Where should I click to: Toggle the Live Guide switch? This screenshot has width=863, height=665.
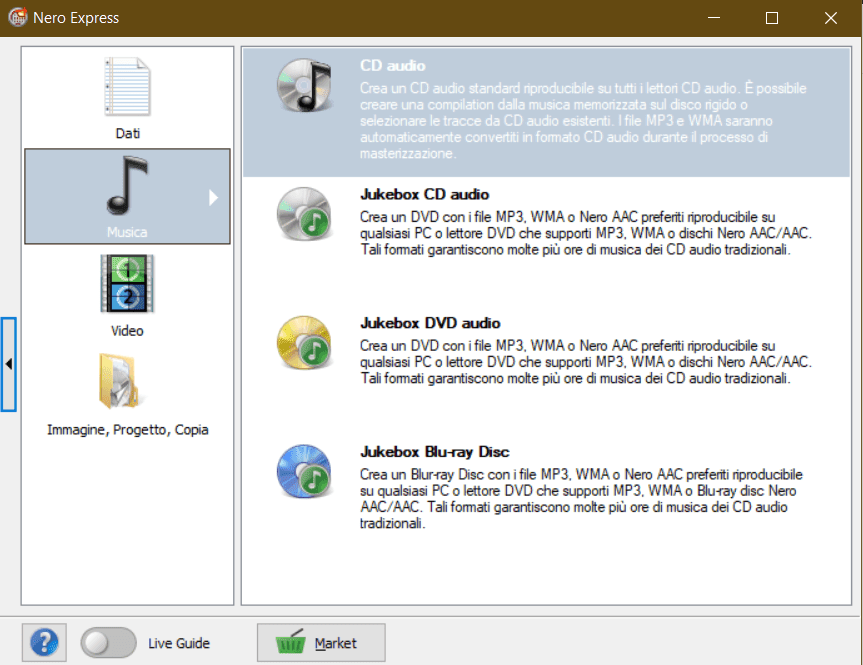(108, 642)
